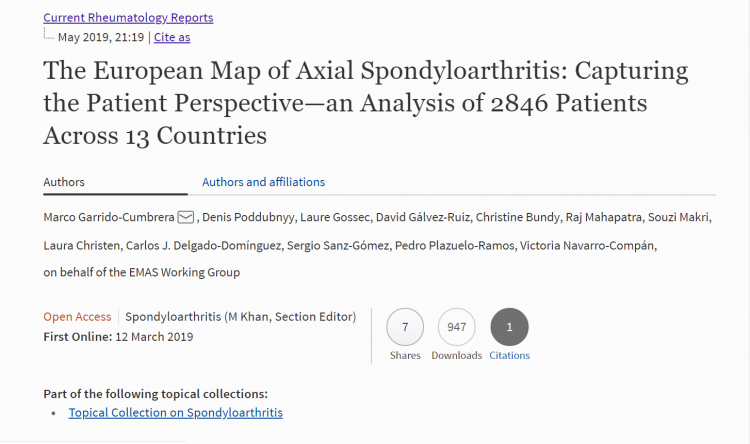Click author Laura Christen
750x444 pixels.
(79, 245)
